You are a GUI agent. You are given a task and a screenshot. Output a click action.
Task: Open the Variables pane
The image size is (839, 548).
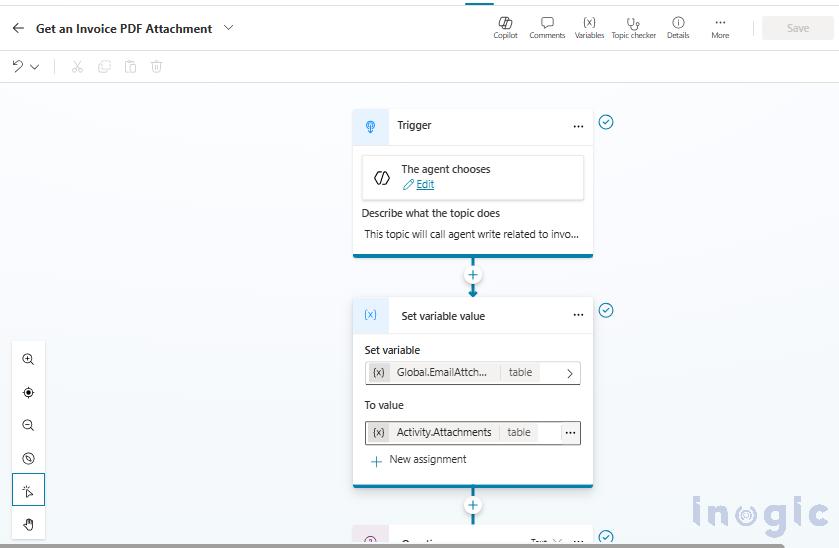[x=589, y=28]
